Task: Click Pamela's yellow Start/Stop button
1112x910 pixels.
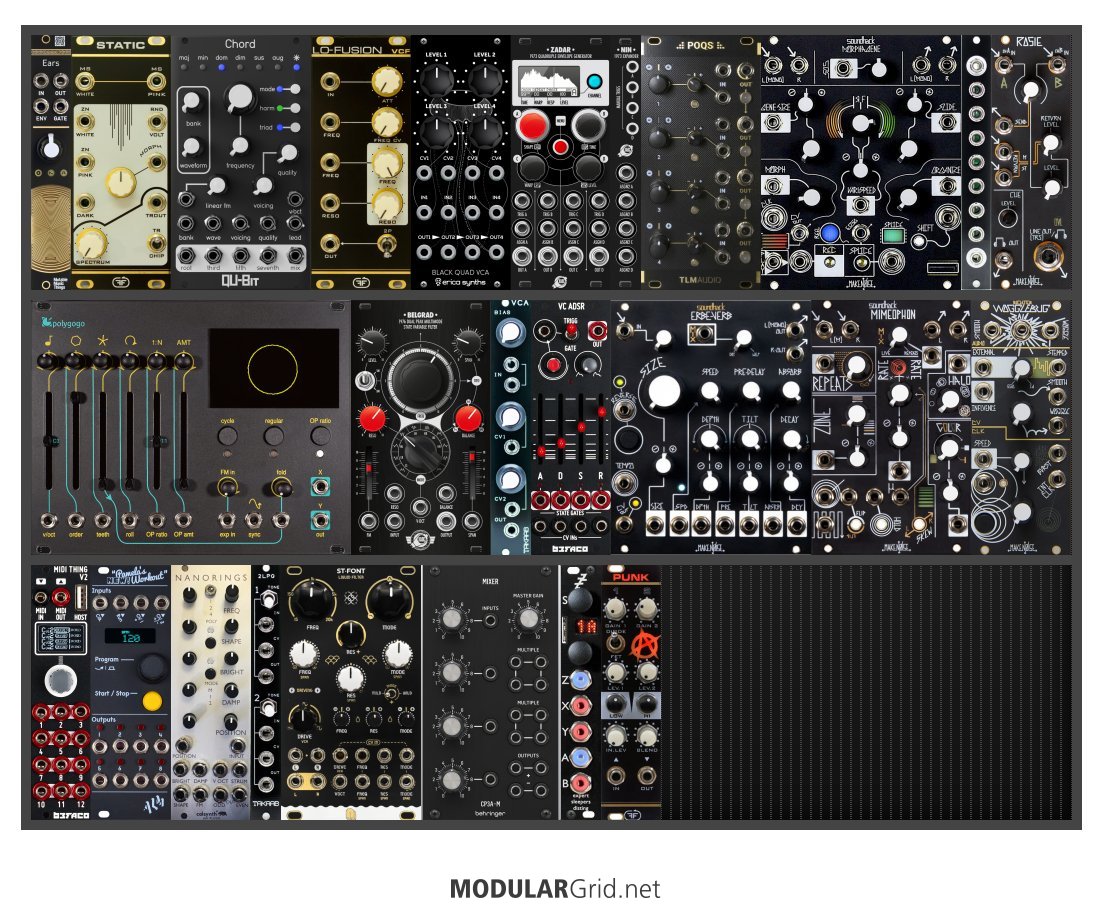Action: click(x=152, y=701)
